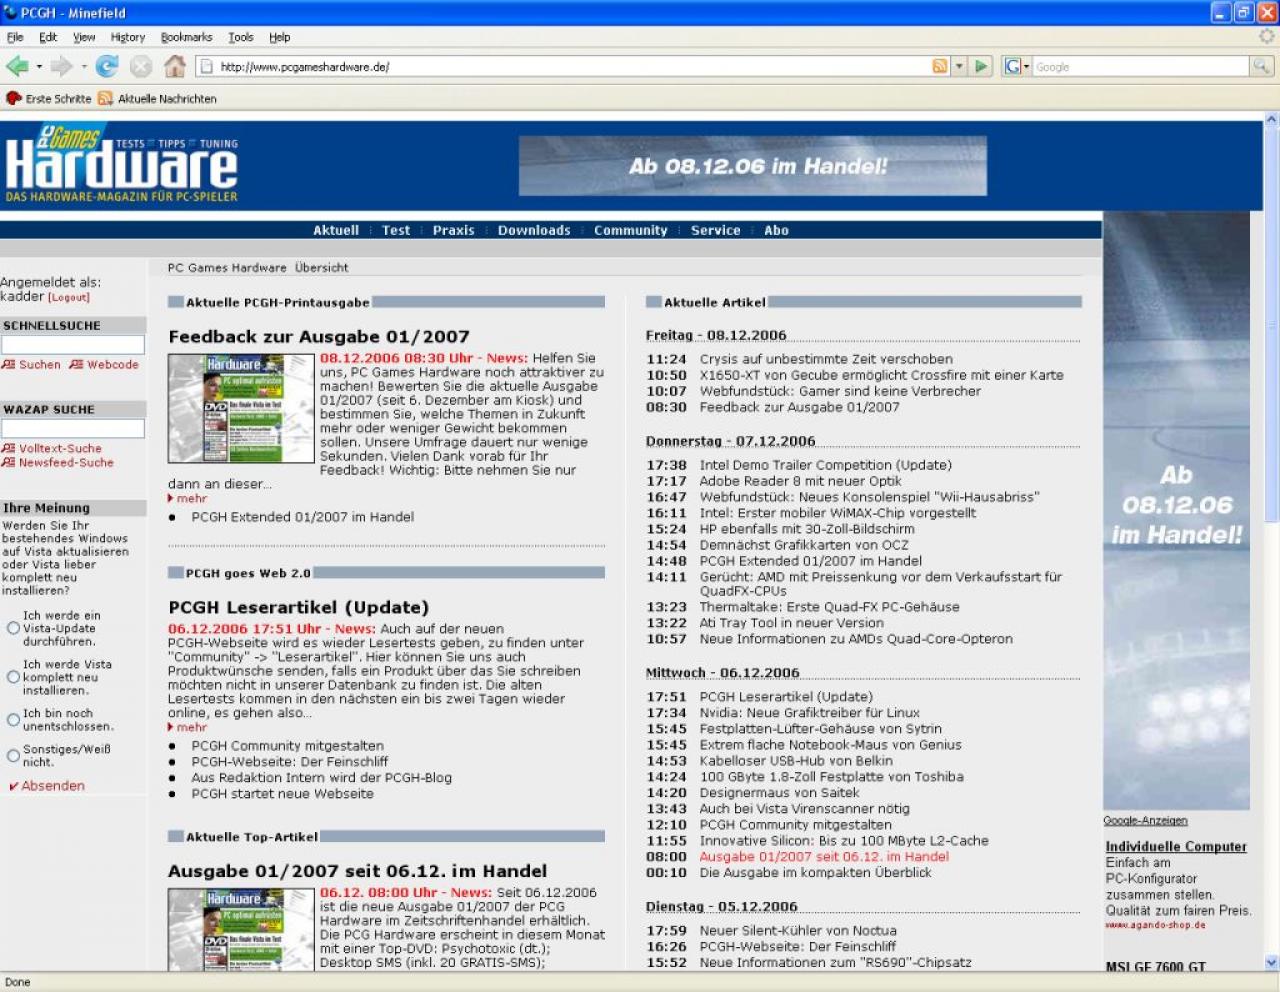Open Community in the site navigation
The image size is (1280, 992).
(631, 231)
